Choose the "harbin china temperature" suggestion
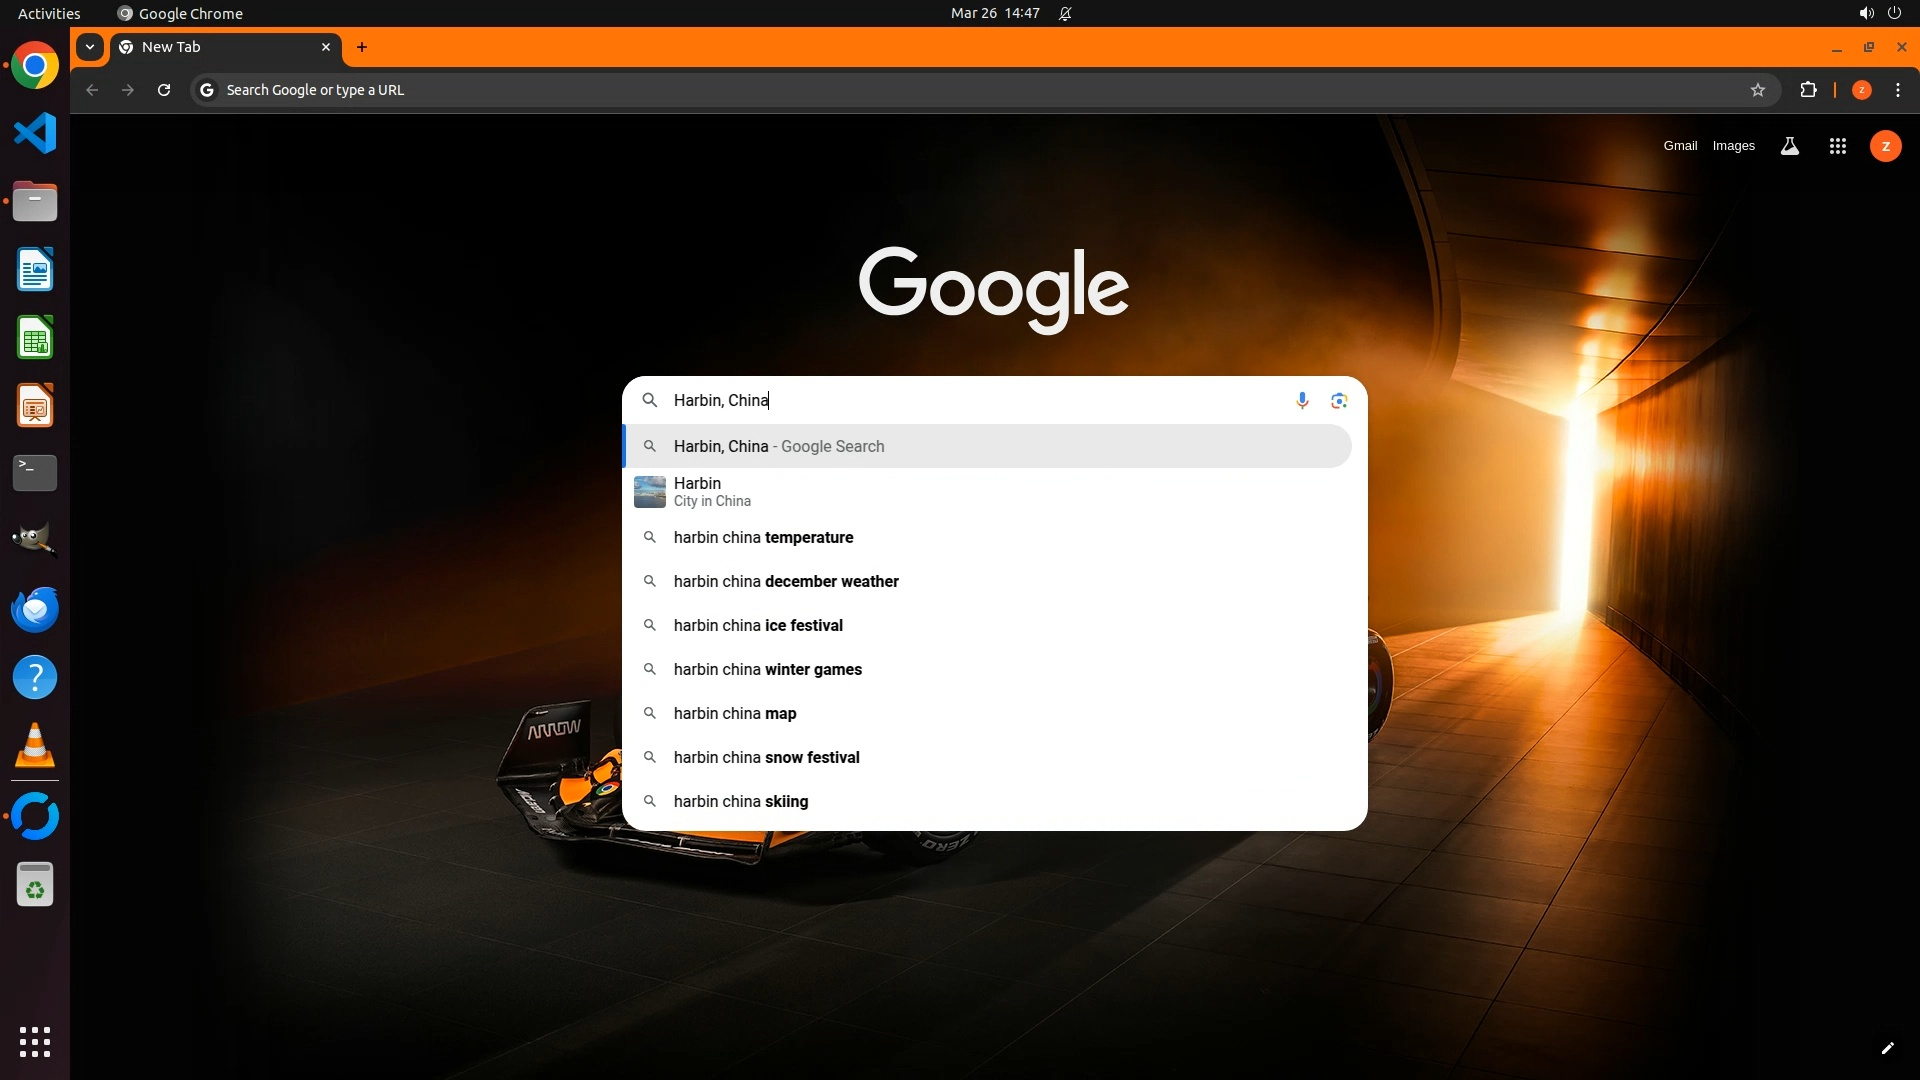The width and height of the screenshot is (1920, 1080). [763, 537]
